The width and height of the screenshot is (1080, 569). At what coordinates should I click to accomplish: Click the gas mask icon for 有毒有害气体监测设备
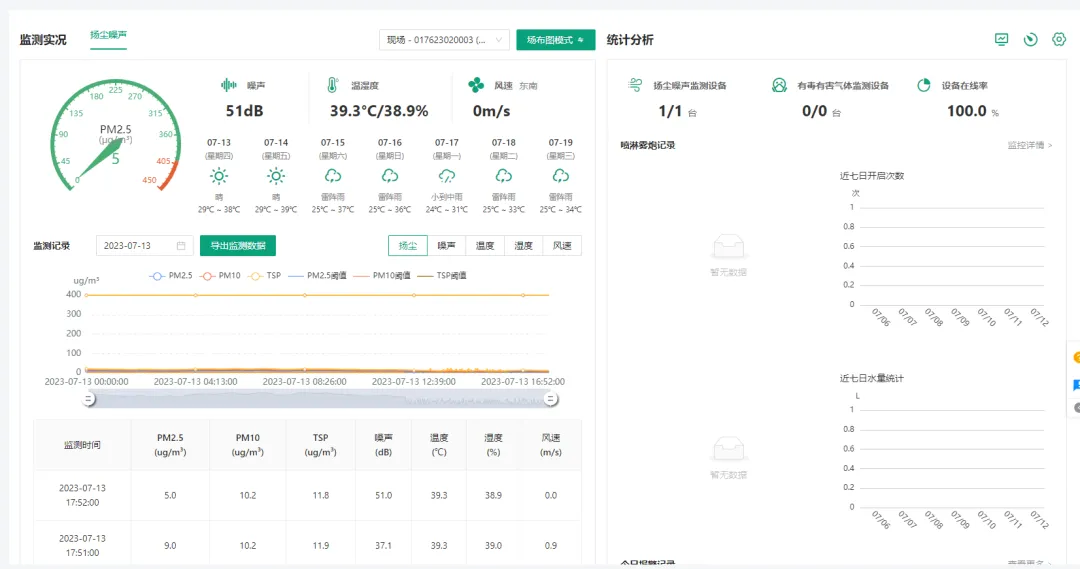tap(779, 85)
